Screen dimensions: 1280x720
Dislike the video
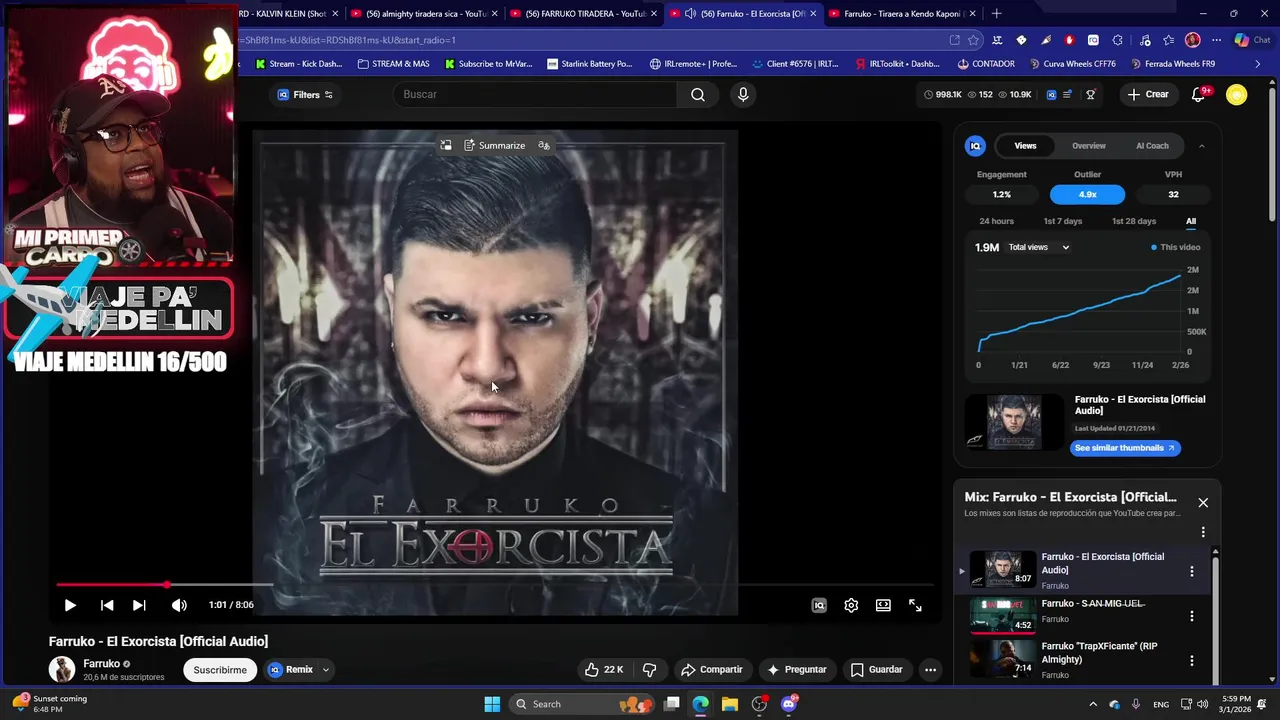click(x=649, y=670)
